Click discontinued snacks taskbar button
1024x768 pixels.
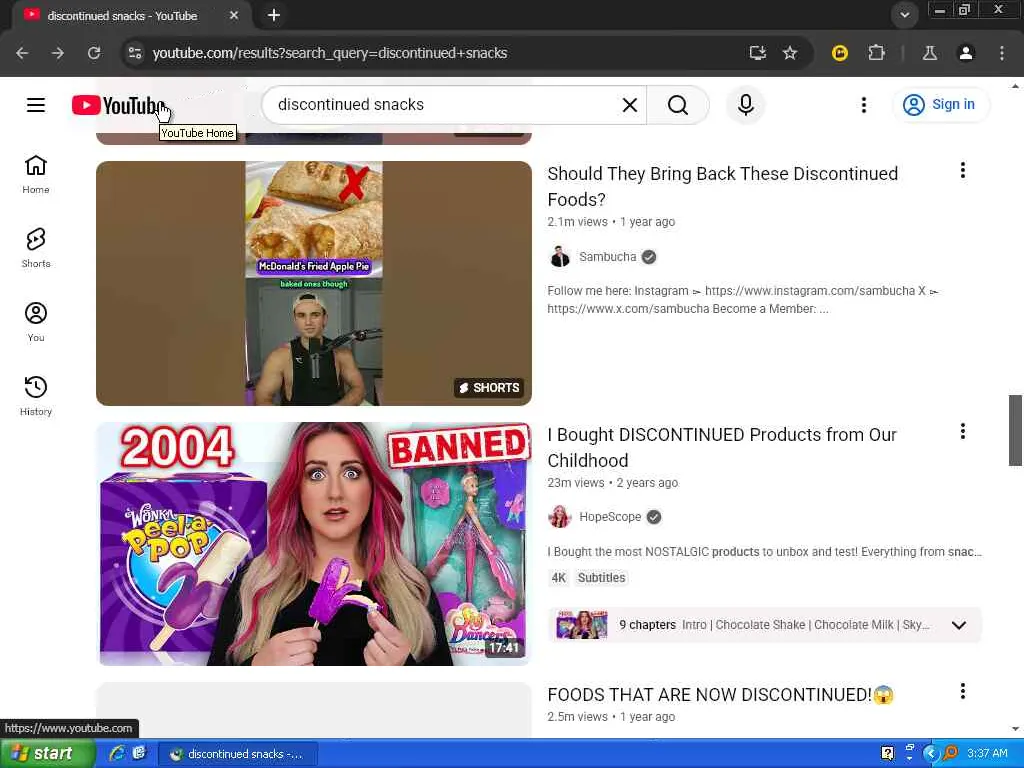(238, 754)
